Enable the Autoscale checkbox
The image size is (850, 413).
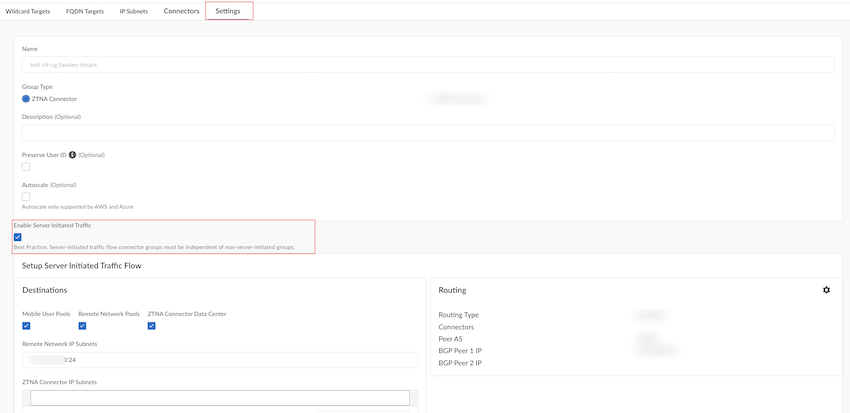tap(26, 197)
